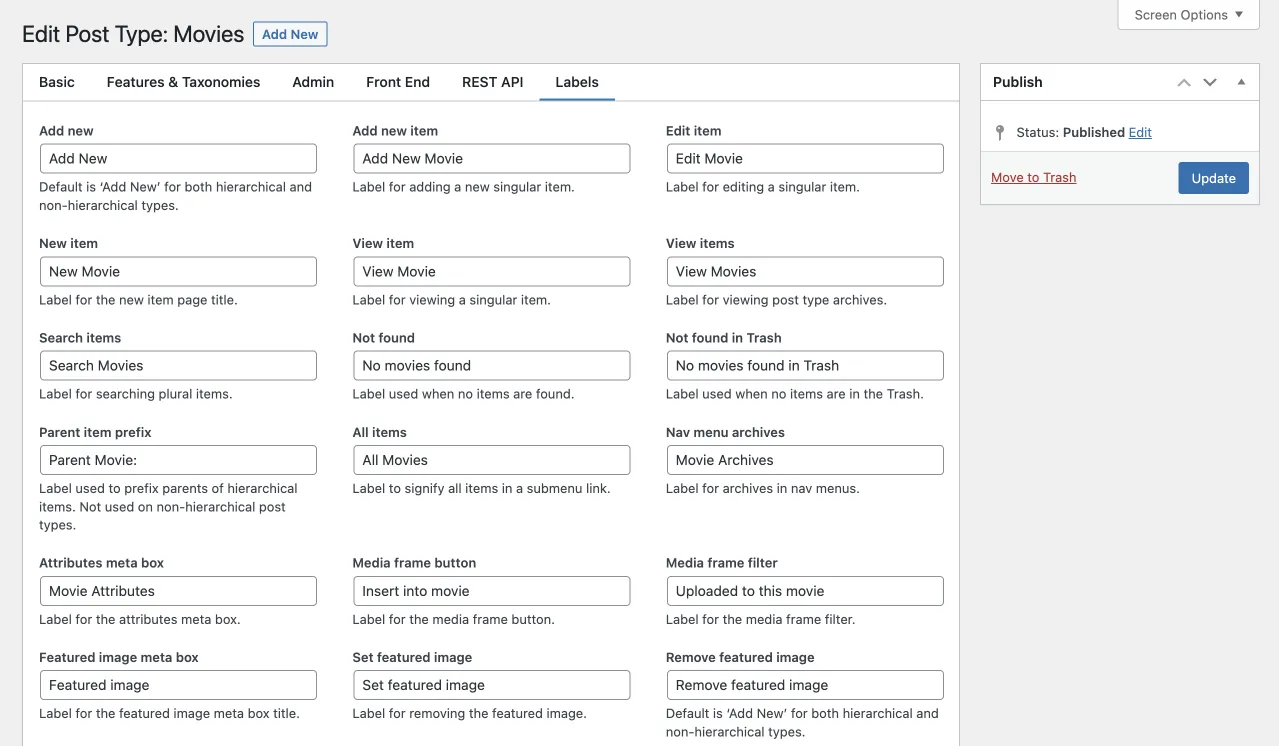
Task: Click the Labels tab
Action: 577,82
